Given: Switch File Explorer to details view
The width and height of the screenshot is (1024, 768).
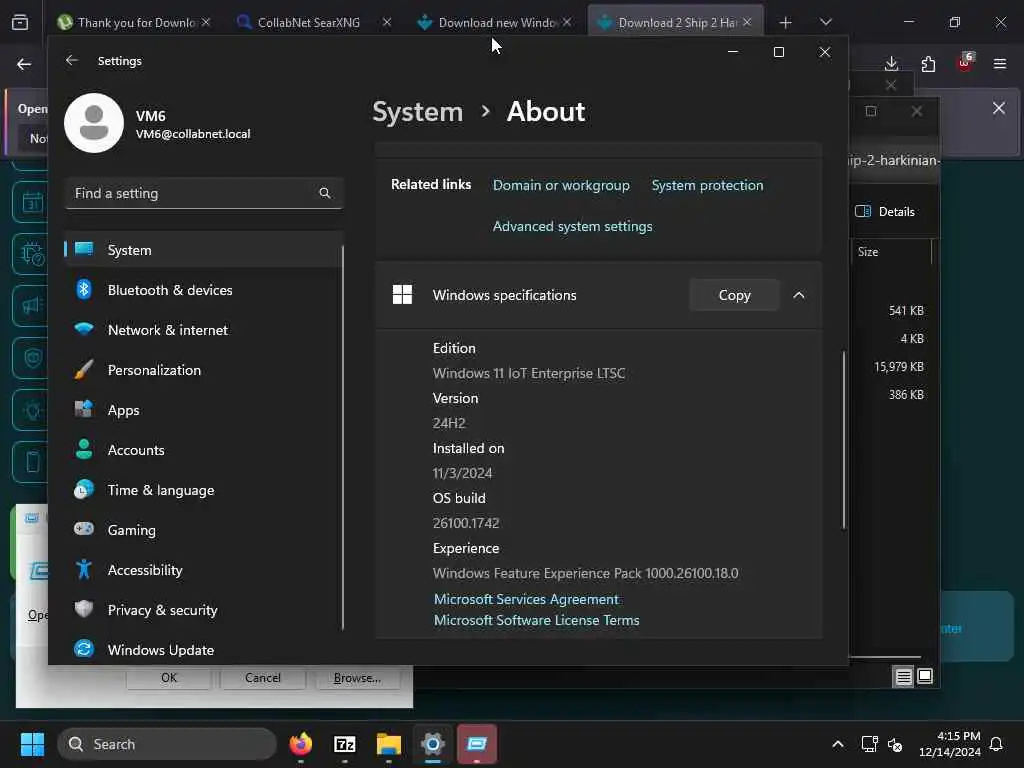Looking at the screenshot, I should coord(903,676).
